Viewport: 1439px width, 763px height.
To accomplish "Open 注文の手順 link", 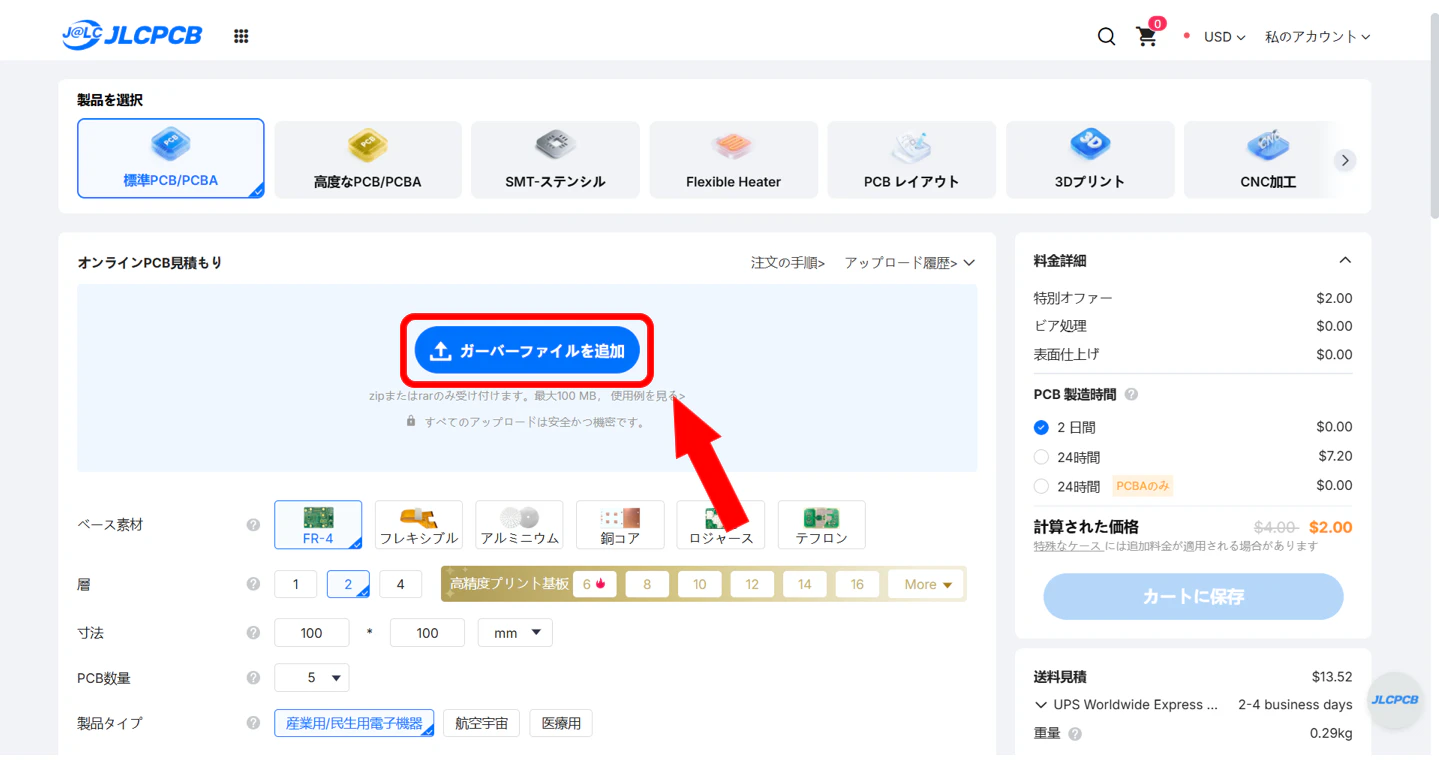I will click(788, 263).
